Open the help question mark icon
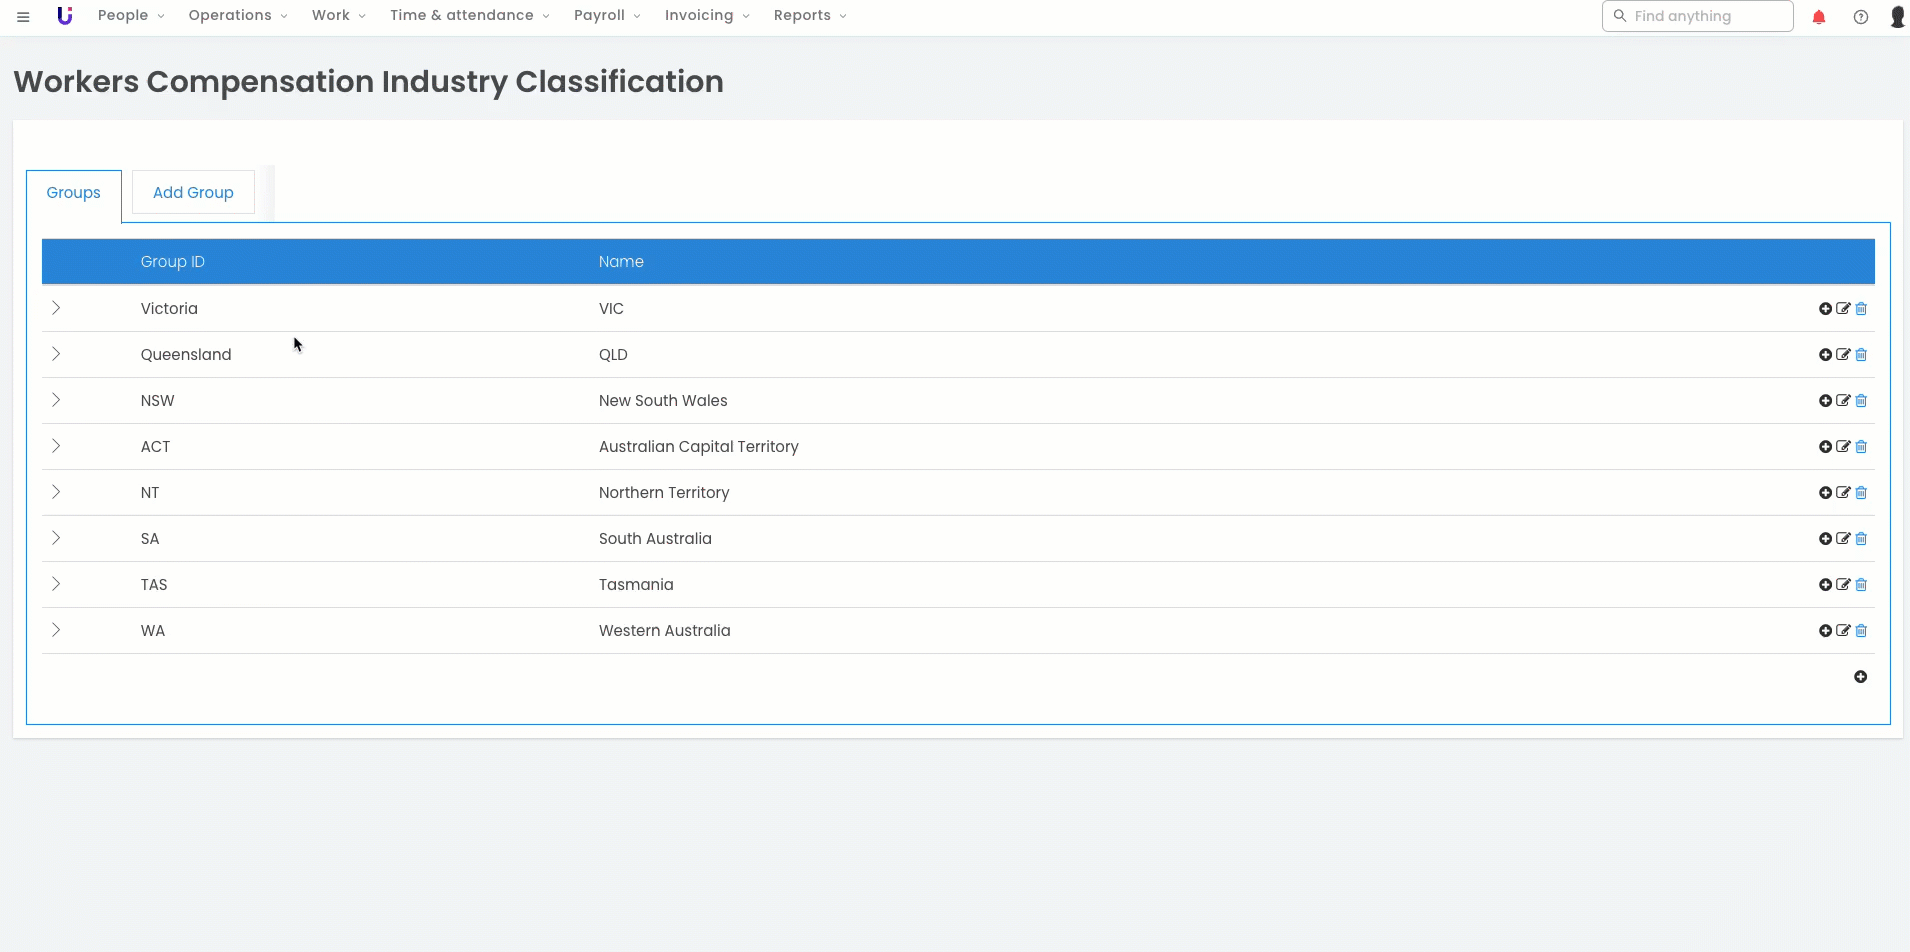Screen dimensions: 1910x952 click(1860, 17)
